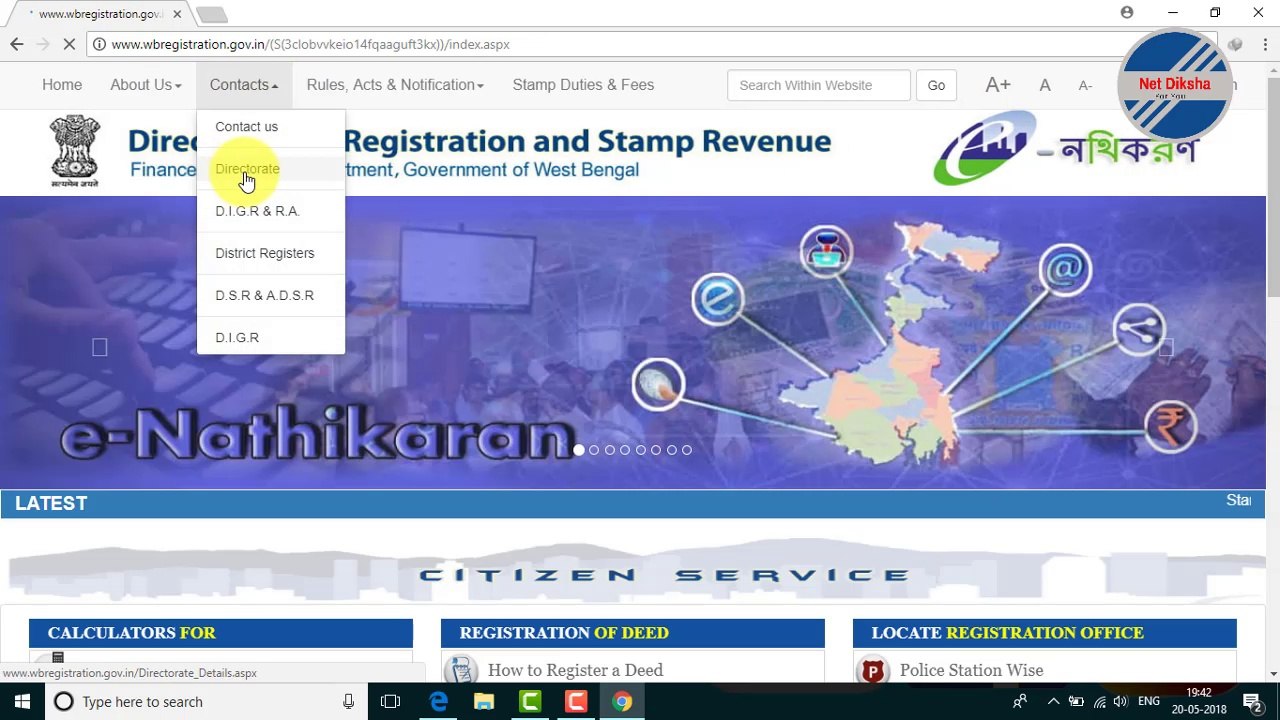Click previous slide control on banner
The image size is (1280, 720).
99,347
